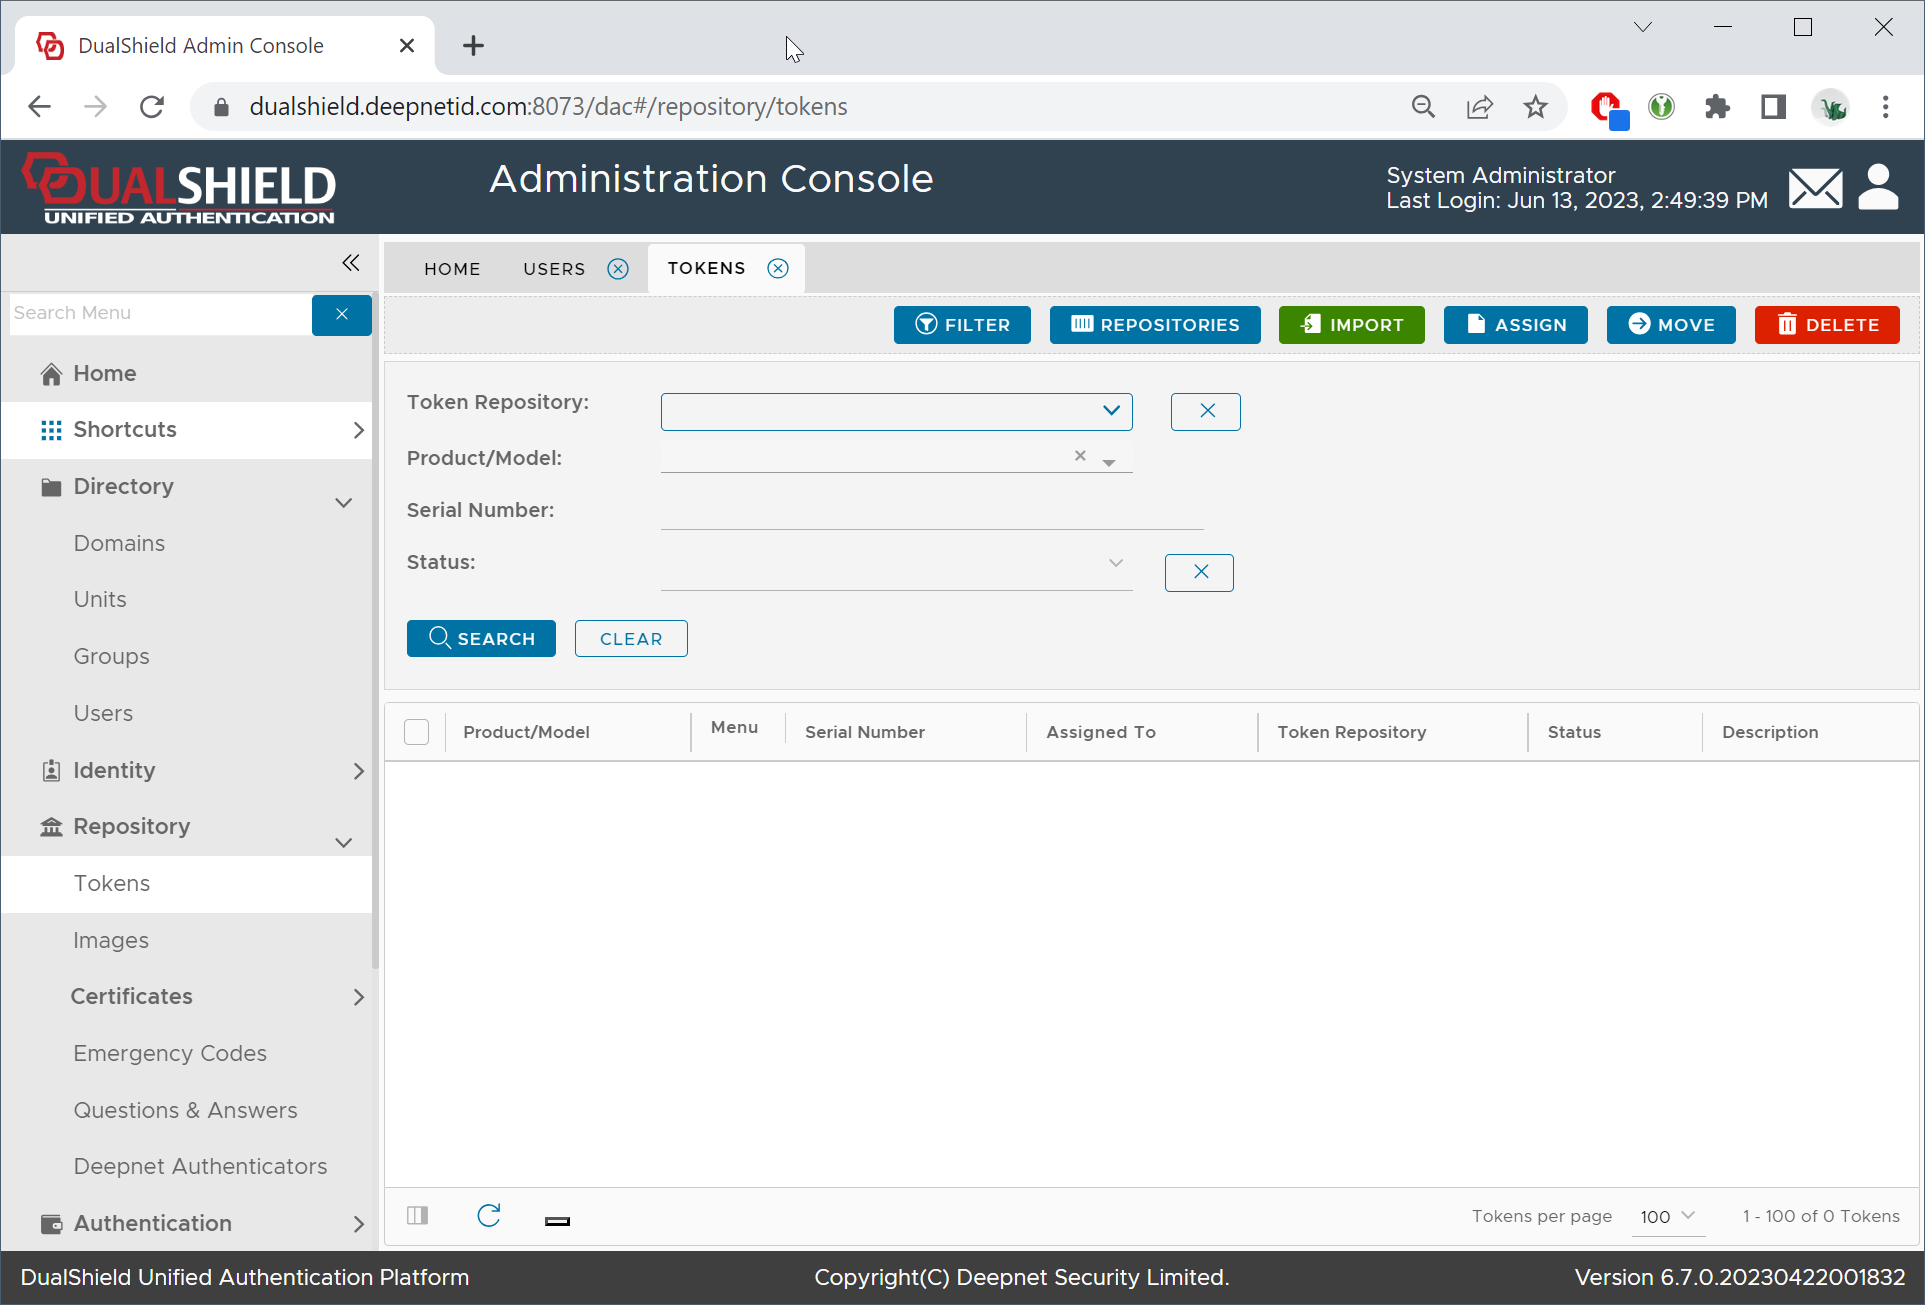
Task: Tick the select-all tokens checkbox
Action: point(417,732)
